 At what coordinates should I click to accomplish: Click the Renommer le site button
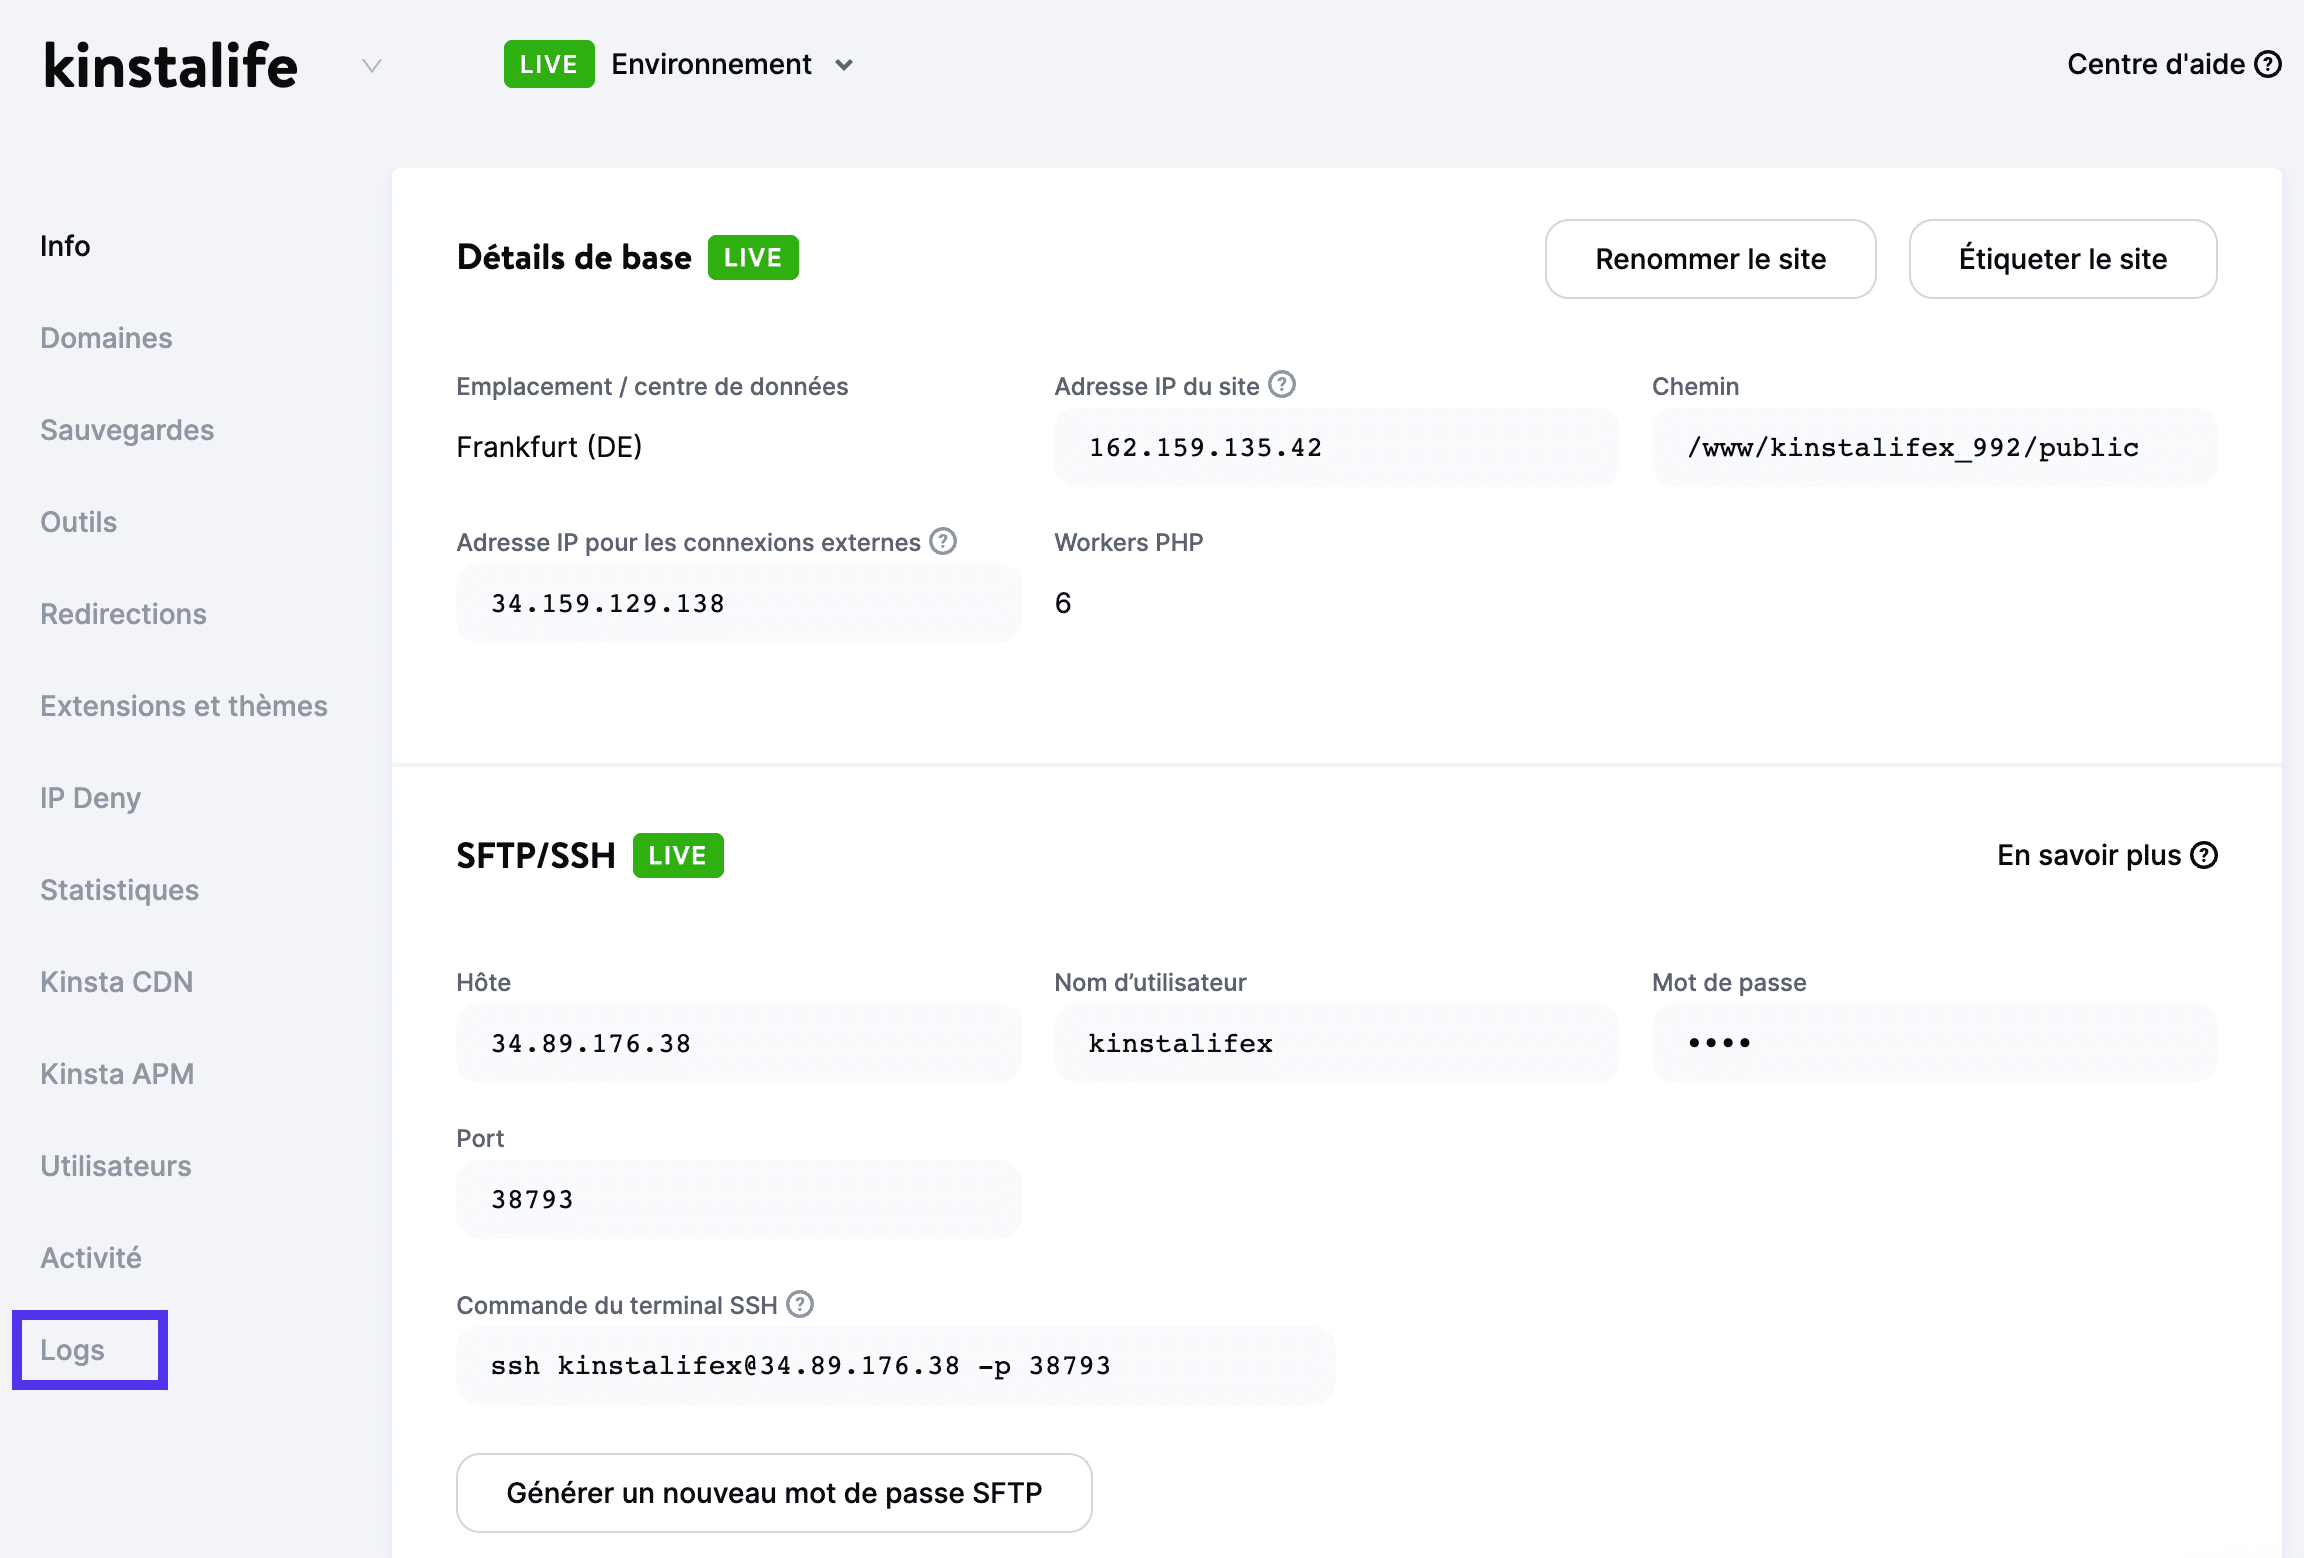tap(1710, 259)
